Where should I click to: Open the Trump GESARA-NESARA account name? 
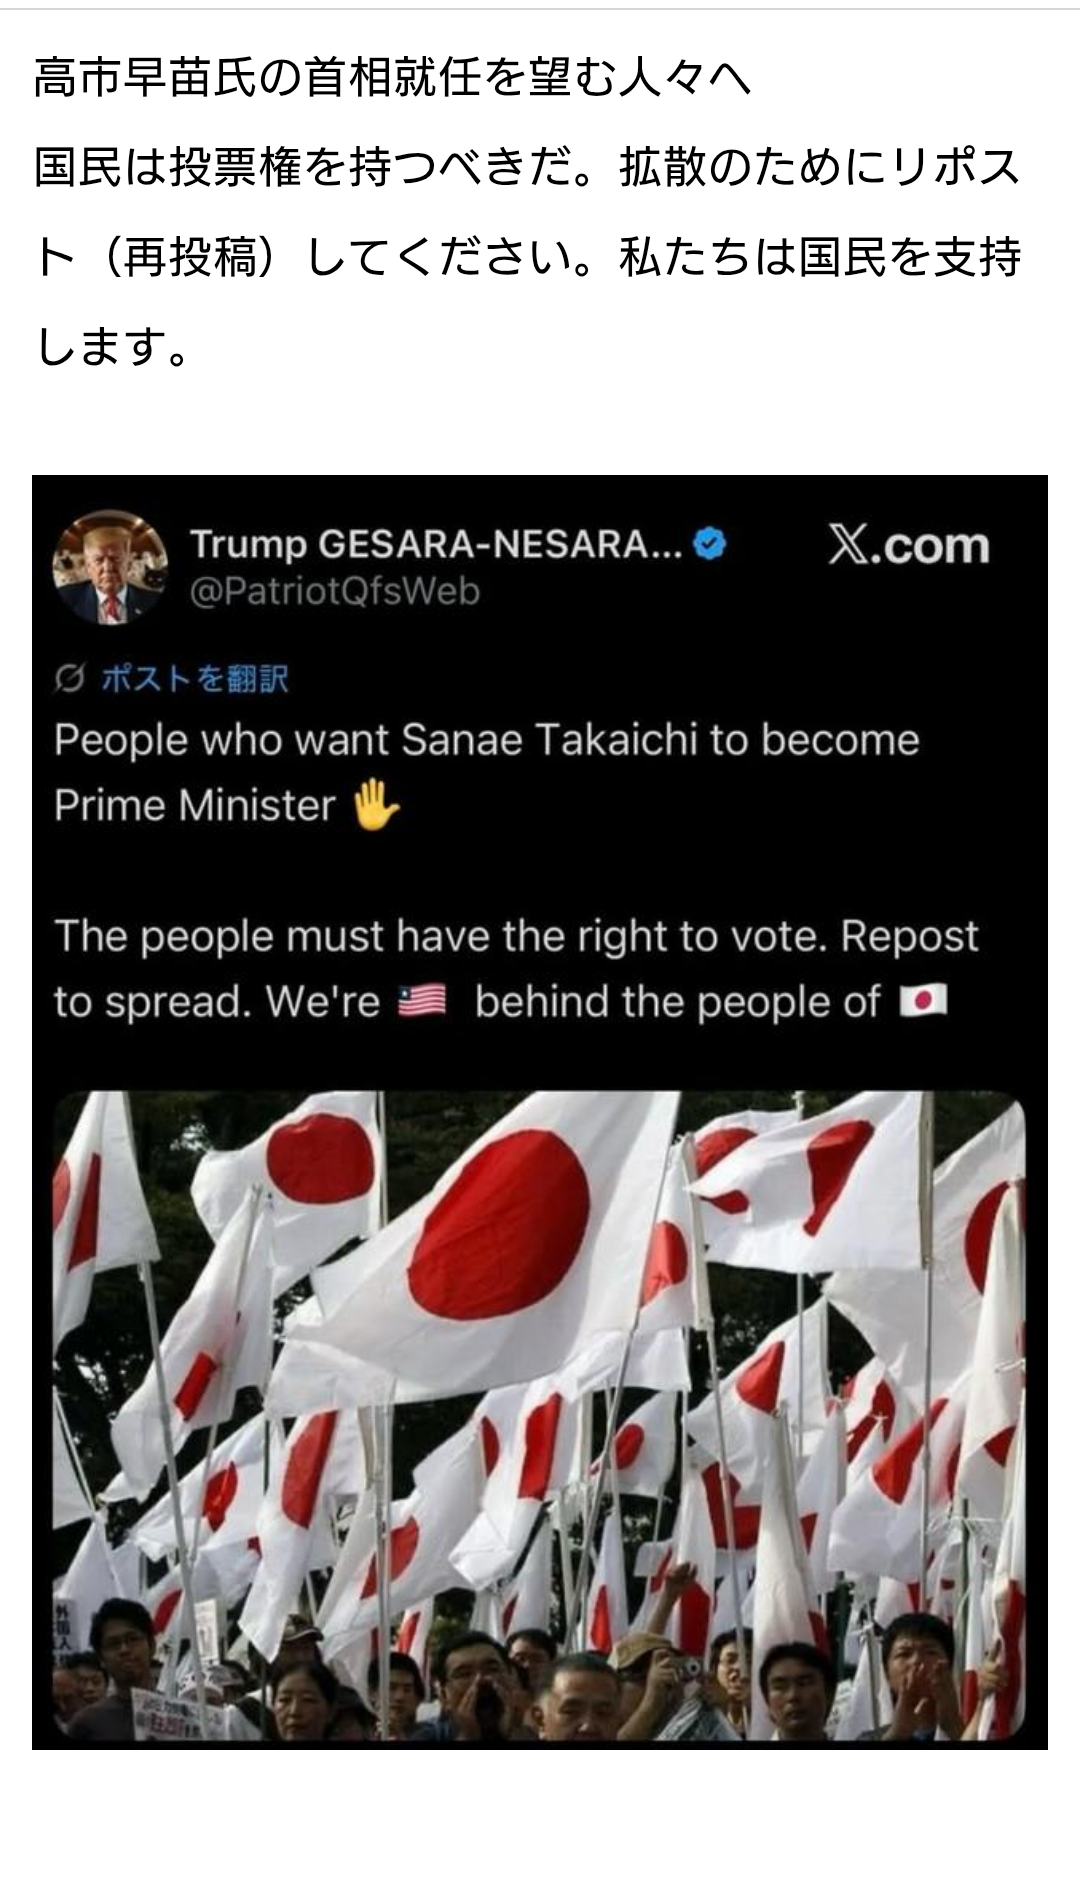(436, 544)
